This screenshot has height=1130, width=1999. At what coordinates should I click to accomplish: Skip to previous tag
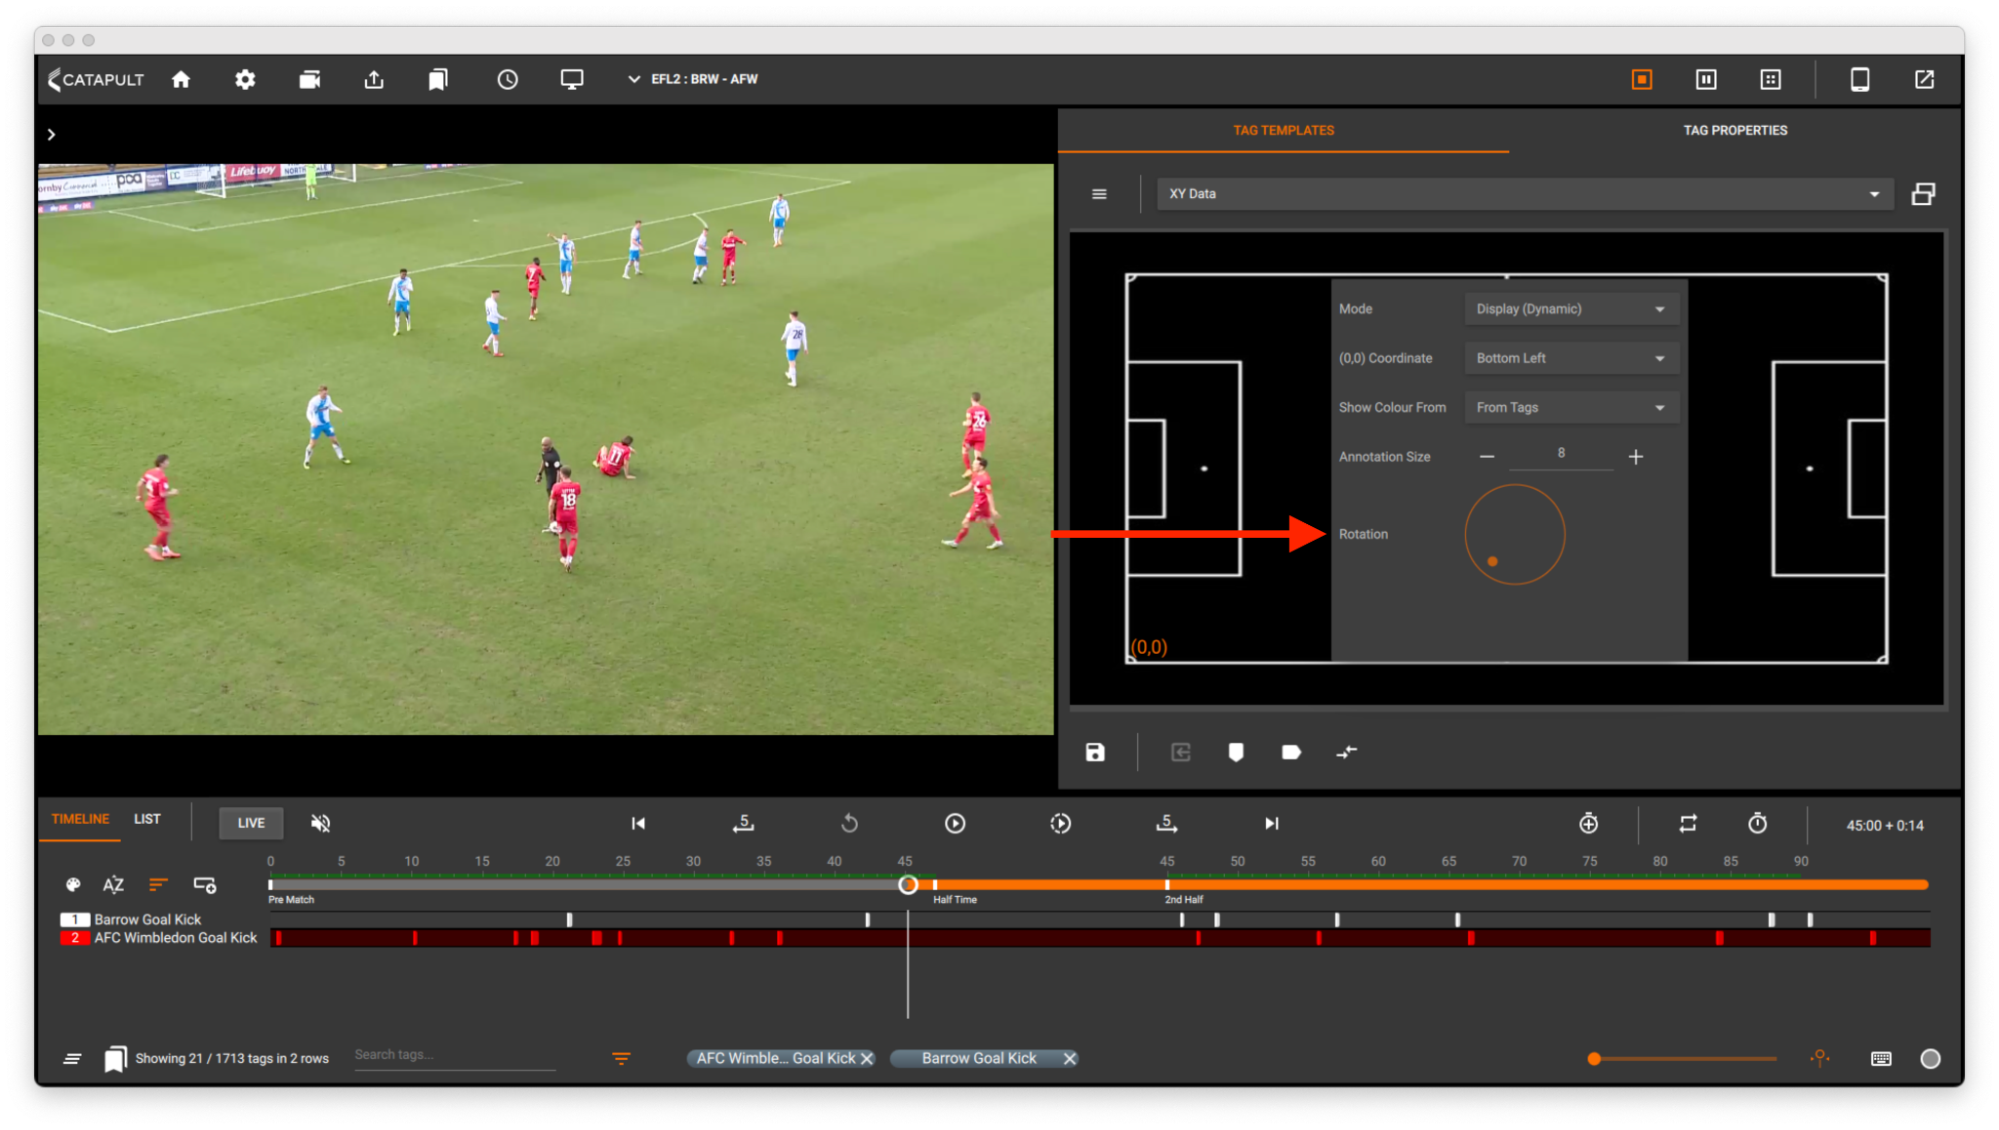coord(638,823)
